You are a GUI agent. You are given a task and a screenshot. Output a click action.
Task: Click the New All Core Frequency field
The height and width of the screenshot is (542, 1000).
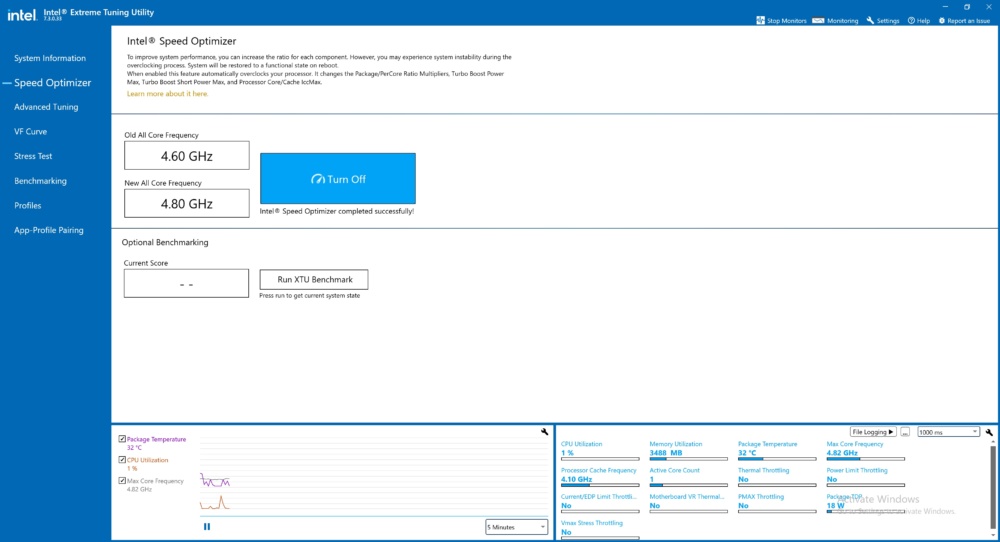[x=187, y=203]
